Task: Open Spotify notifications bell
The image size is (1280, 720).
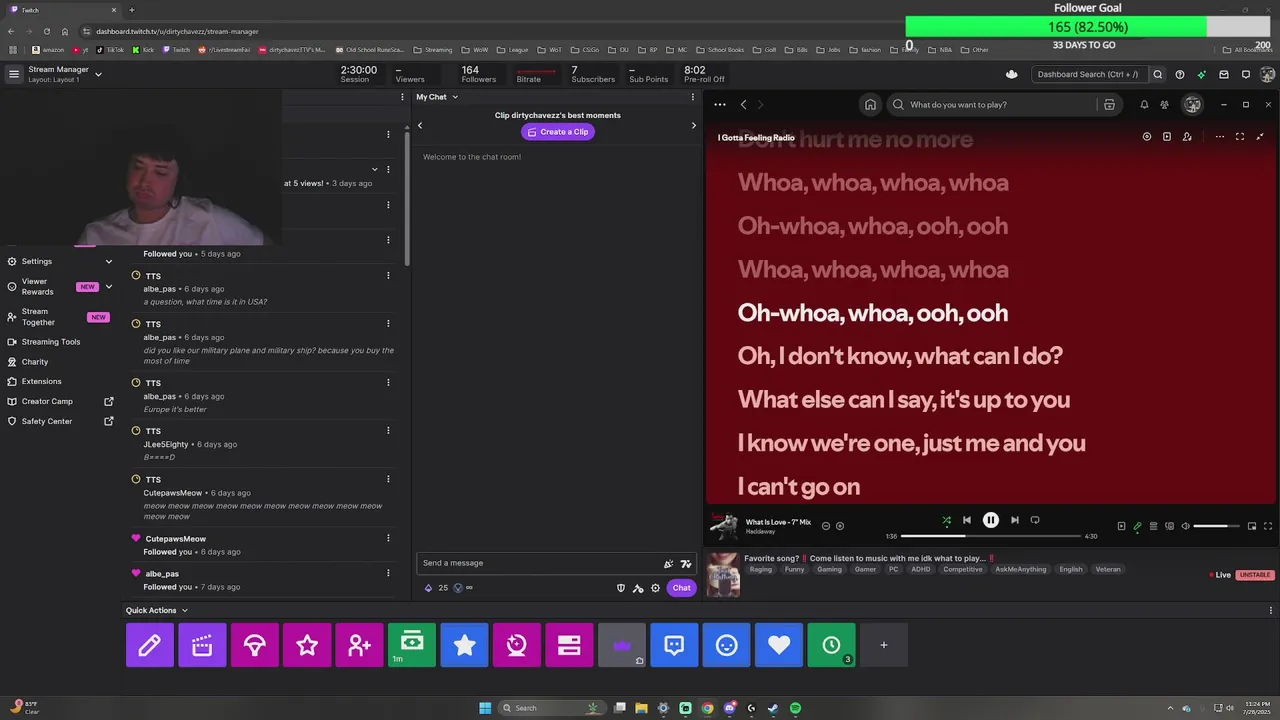Action: pos(1144,104)
